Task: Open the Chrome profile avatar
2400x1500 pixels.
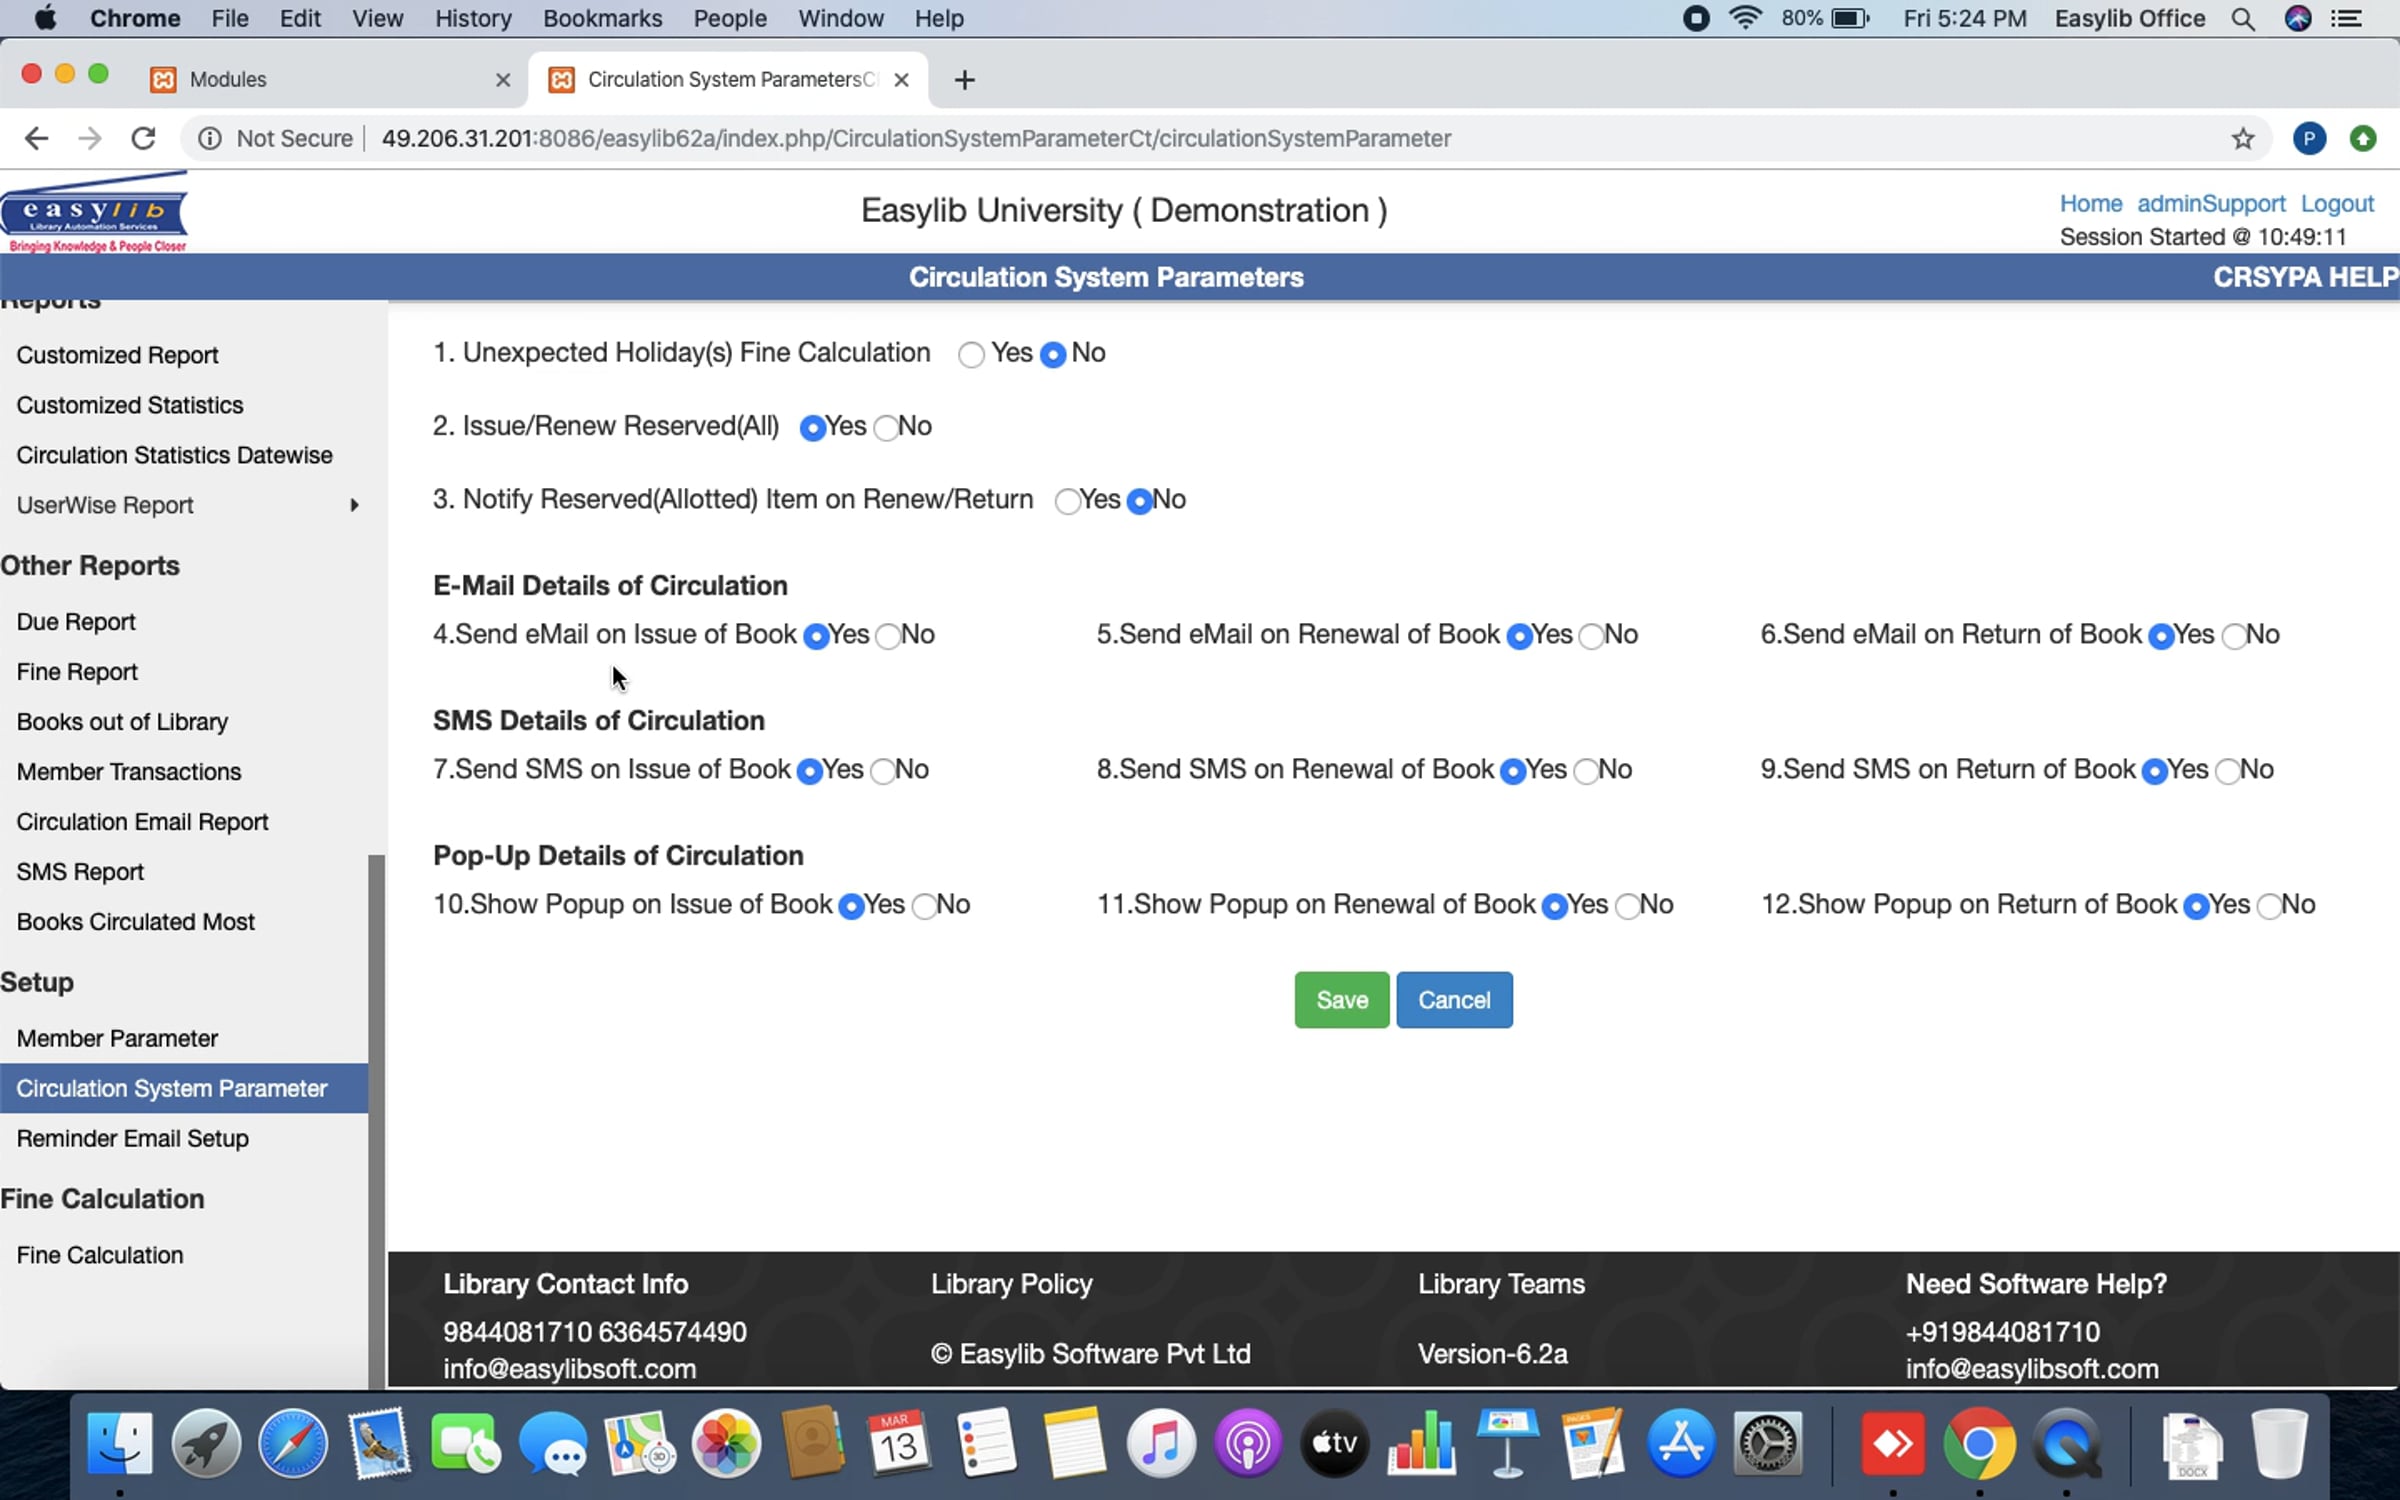Action: (x=2309, y=138)
